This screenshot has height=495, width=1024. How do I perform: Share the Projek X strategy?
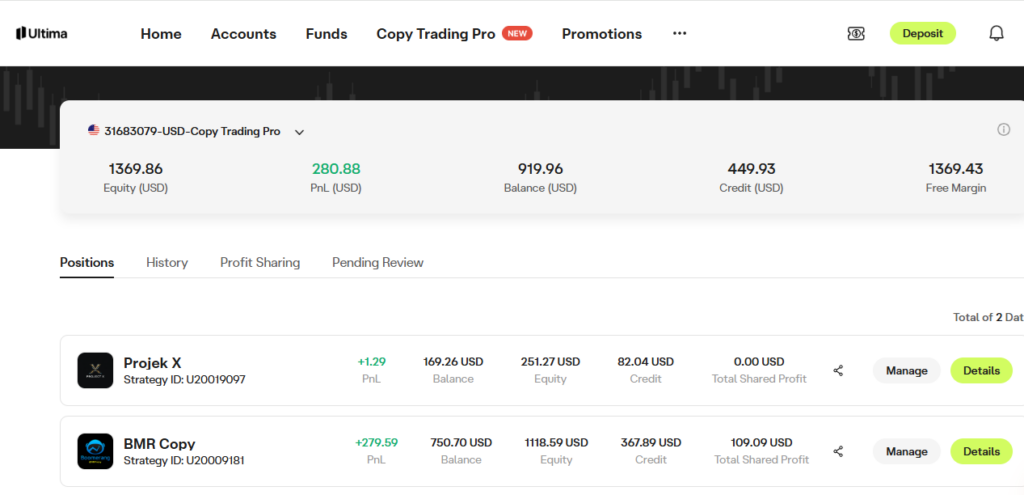[839, 371]
